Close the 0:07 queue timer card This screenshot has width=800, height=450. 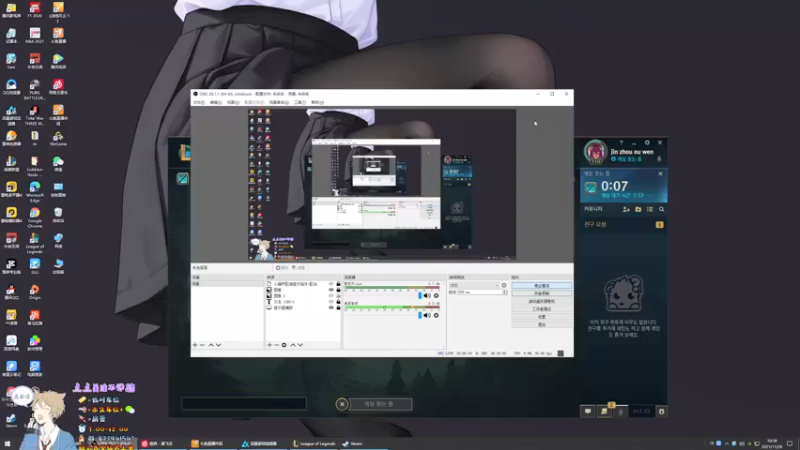coord(661,174)
